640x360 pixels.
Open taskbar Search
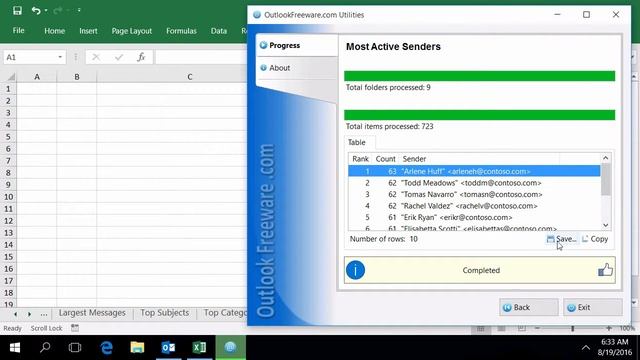point(45,347)
